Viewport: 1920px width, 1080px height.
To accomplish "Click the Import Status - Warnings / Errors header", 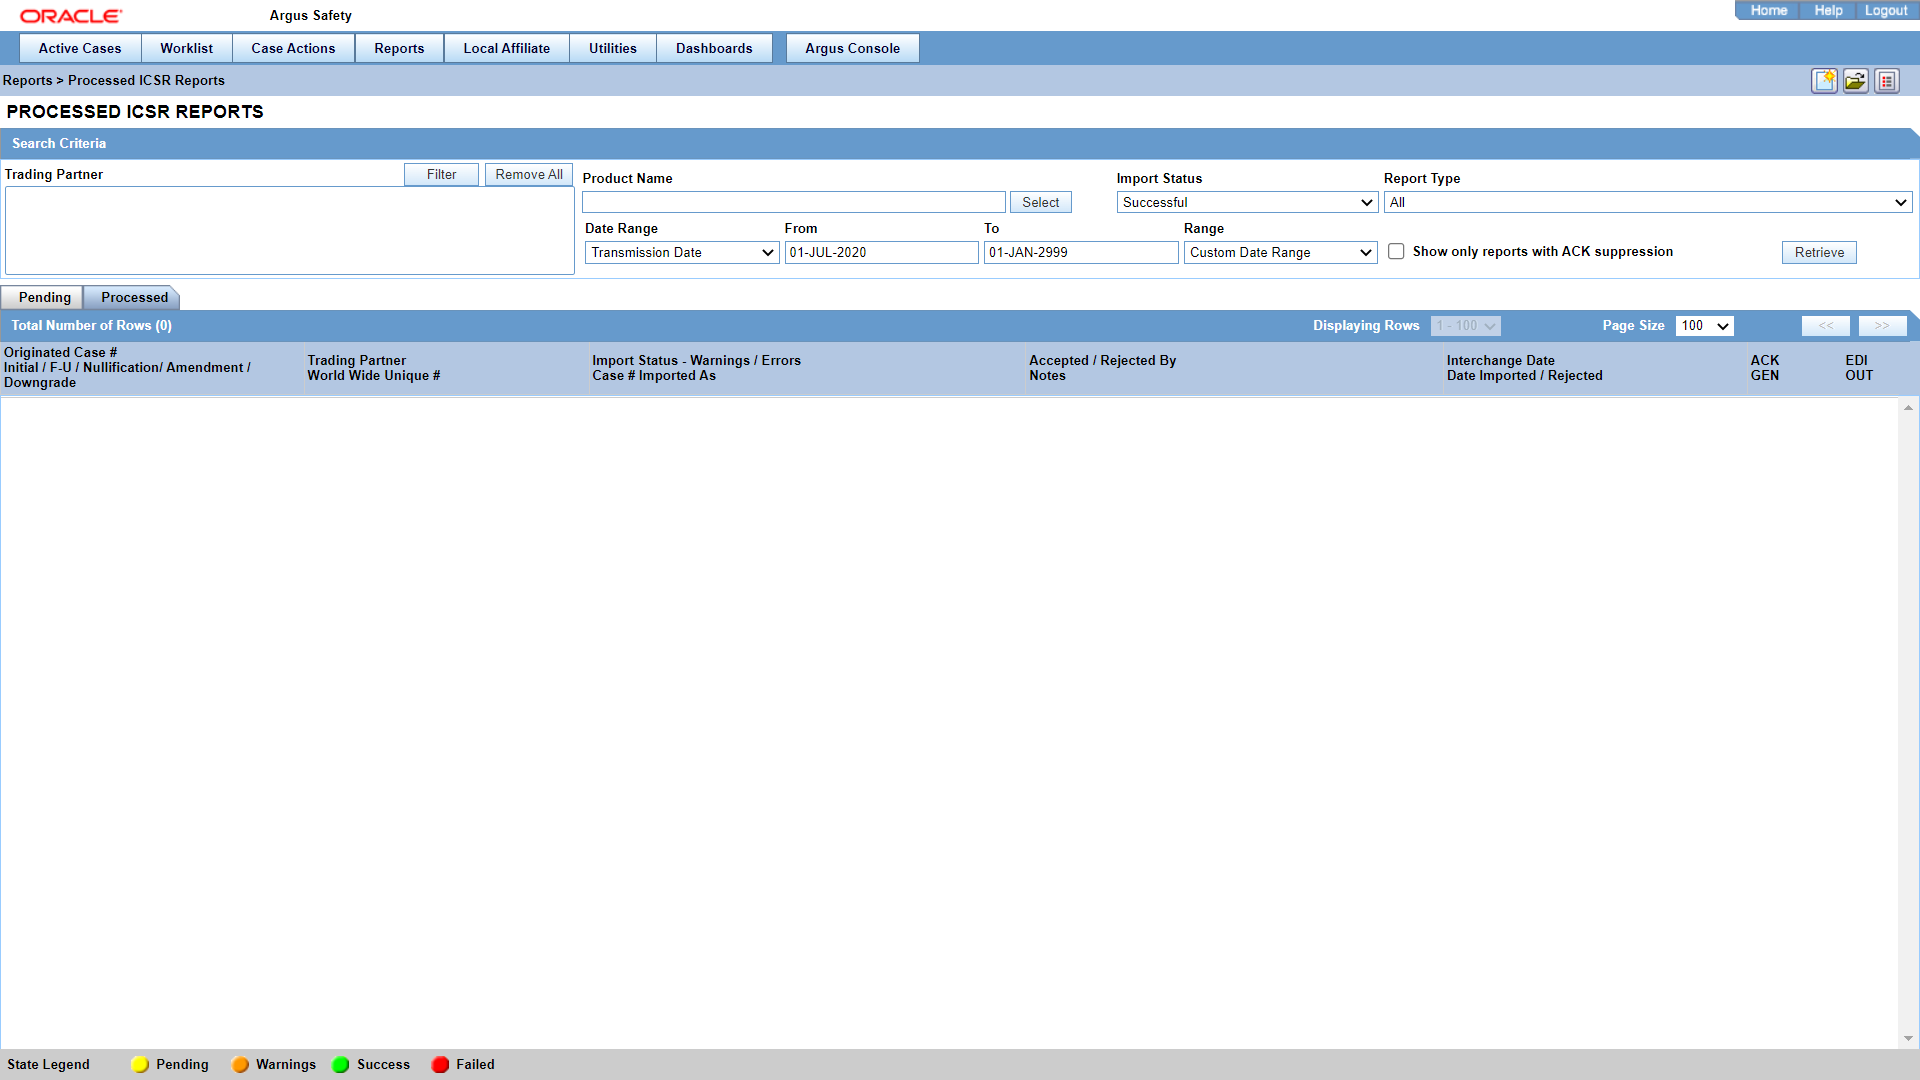I will (696, 360).
